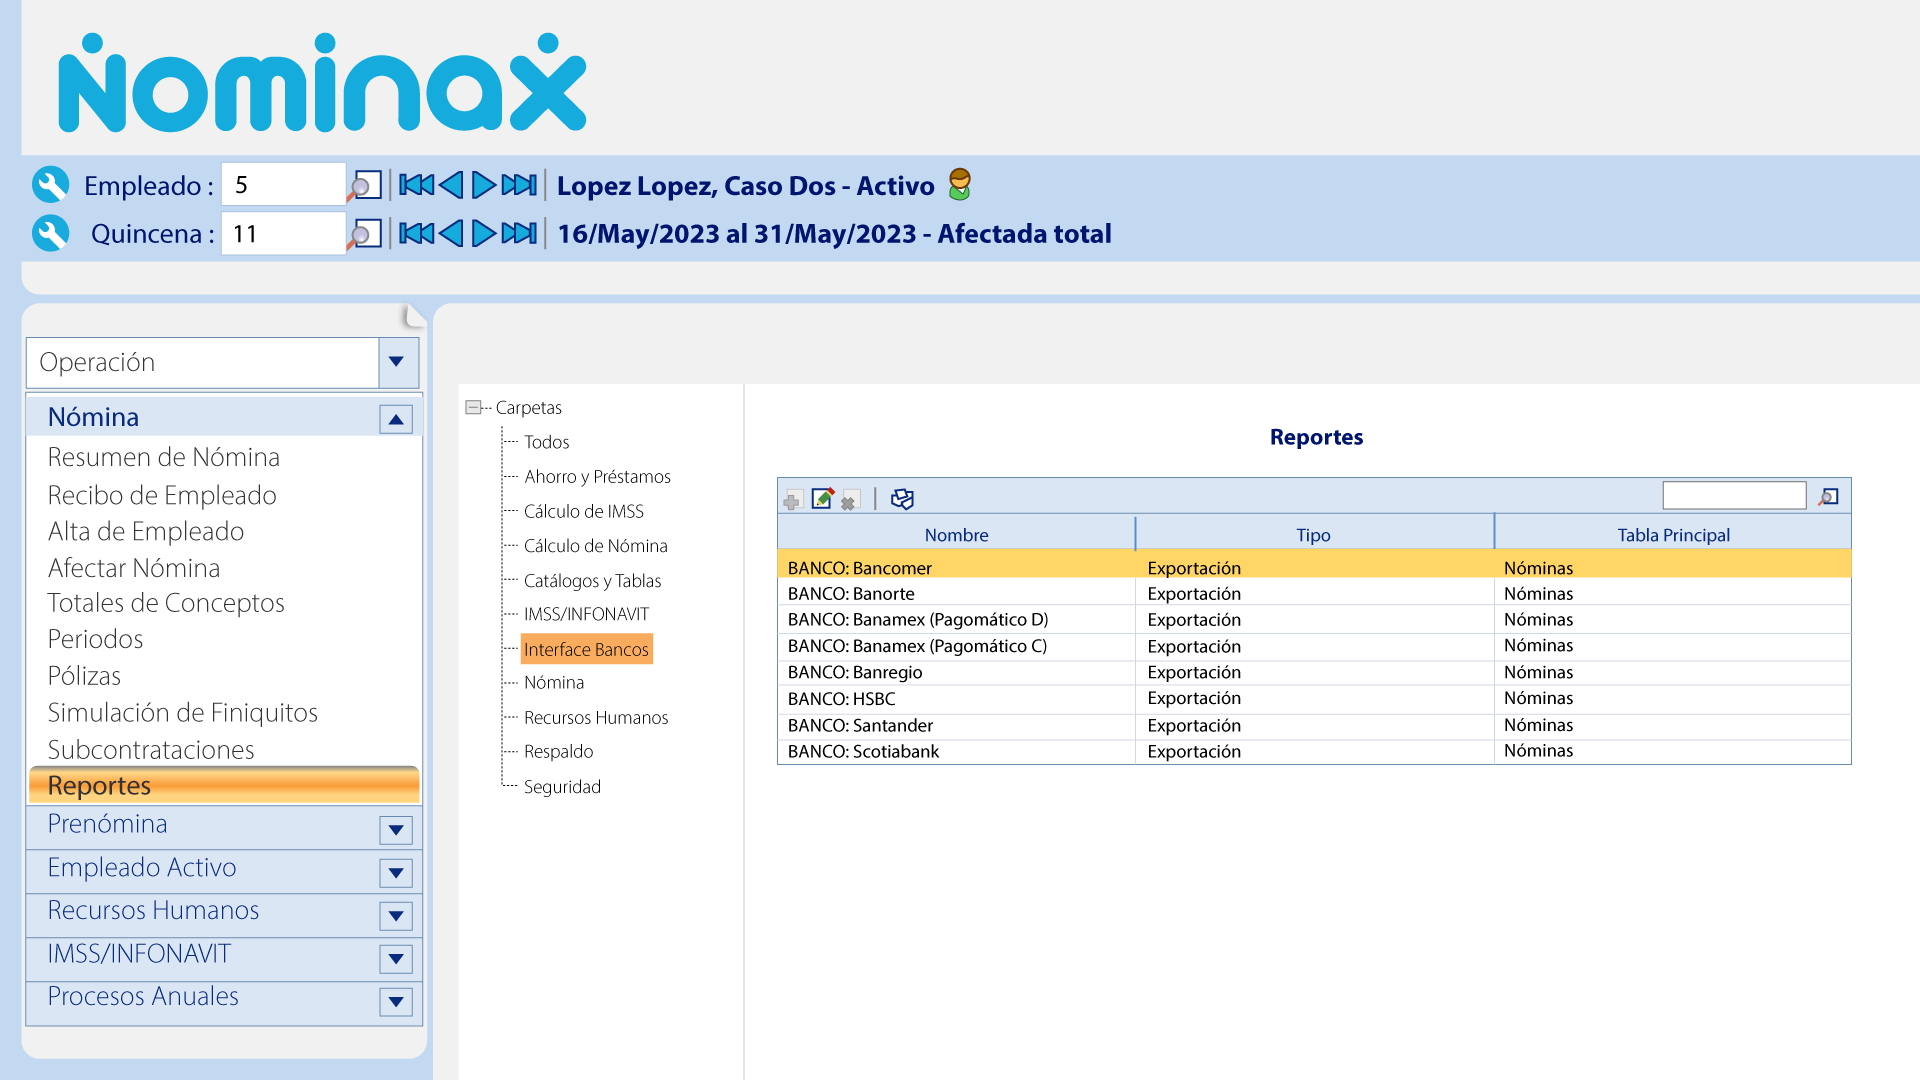Screen dimensions: 1920x1080
Task: Open the Operación dropdown
Action: 397,362
